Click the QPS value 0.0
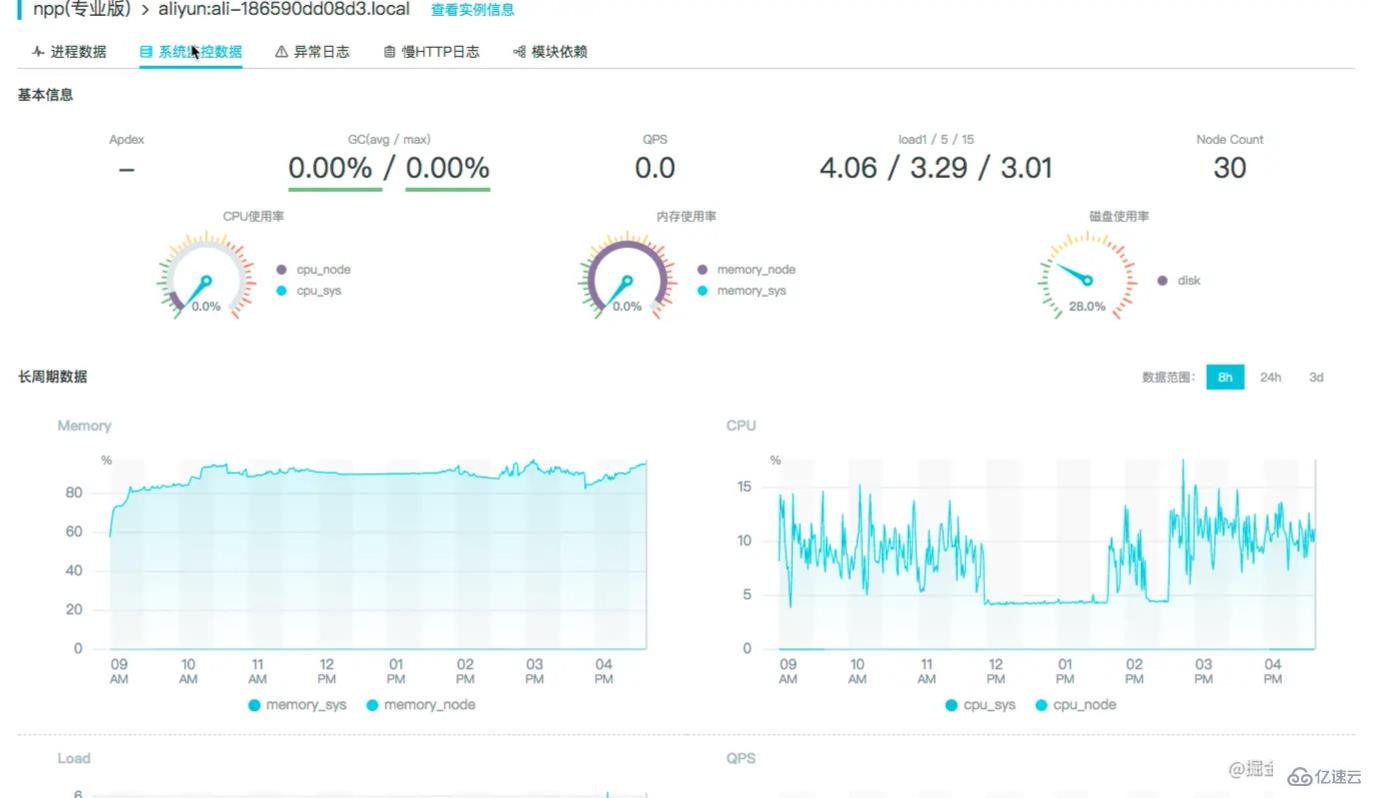Screen dimensions: 1373x798 tap(655, 168)
